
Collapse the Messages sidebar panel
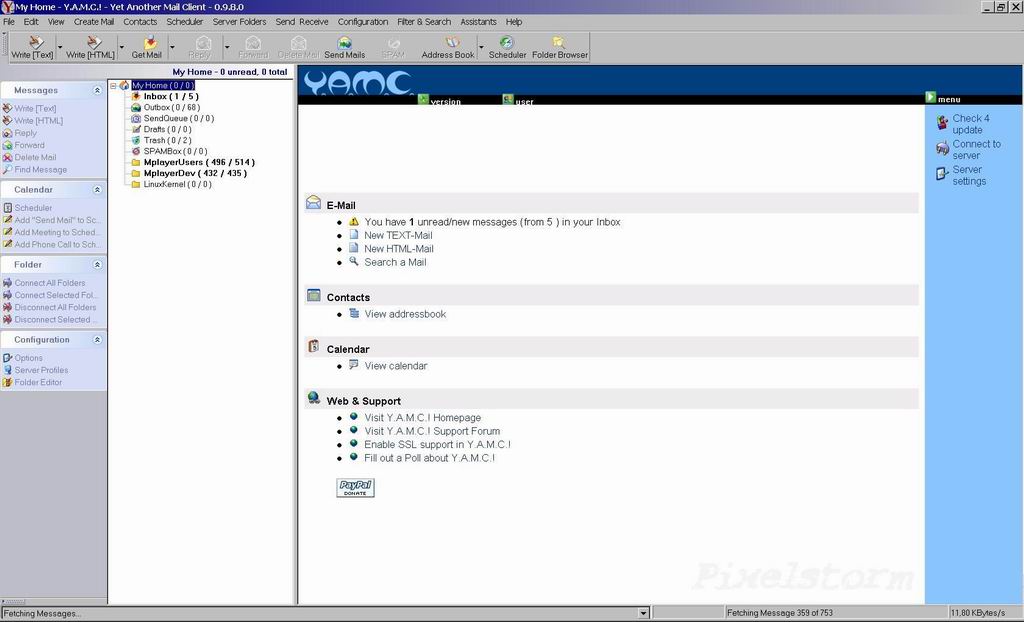click(x=97, y=90)
